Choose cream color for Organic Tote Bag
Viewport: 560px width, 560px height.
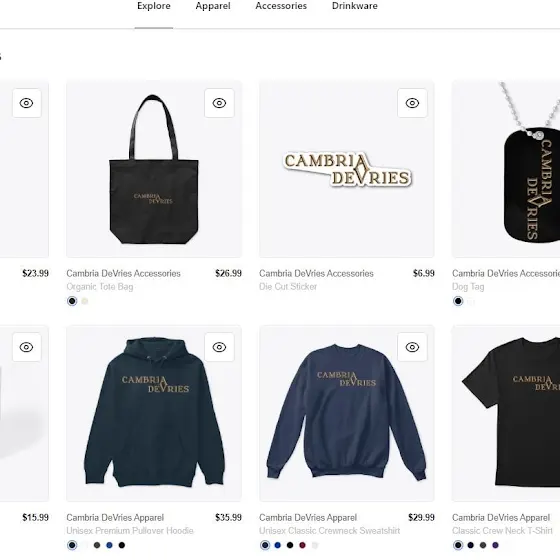point(85,301)
